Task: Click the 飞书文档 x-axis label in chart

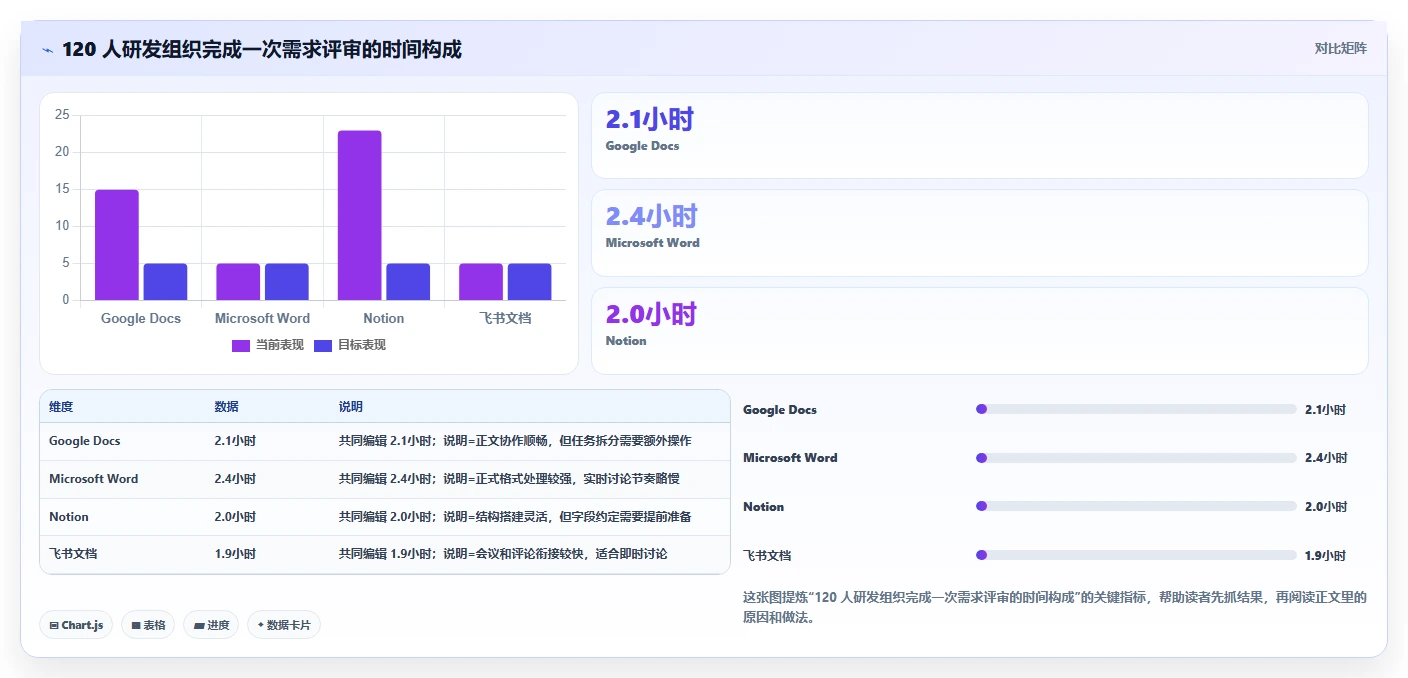Action: click(505, 318)
